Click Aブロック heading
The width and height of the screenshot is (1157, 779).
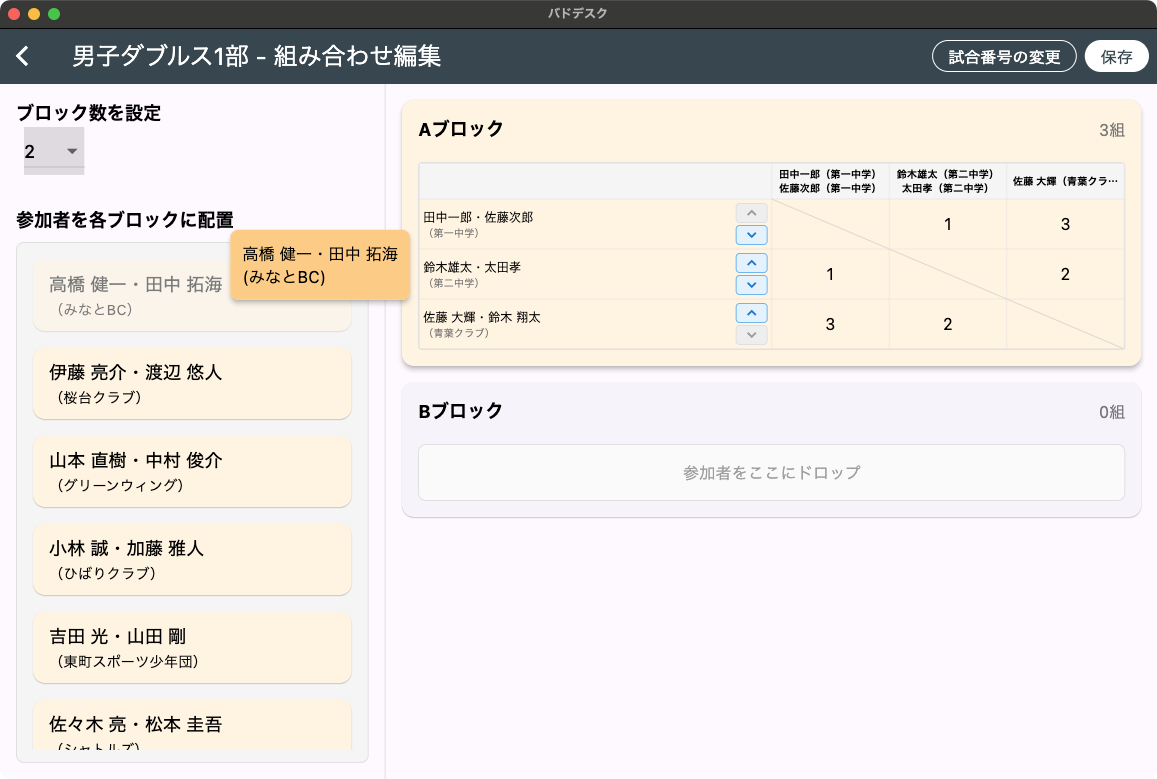point(460,129)
